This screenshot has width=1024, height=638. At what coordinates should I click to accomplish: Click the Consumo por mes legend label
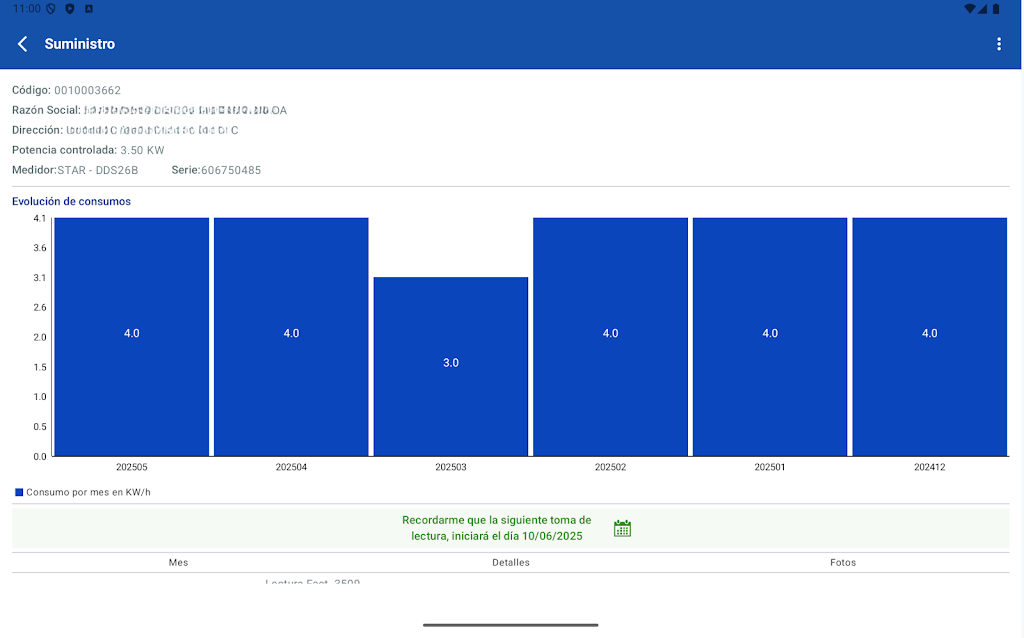(x=88, y=492)
